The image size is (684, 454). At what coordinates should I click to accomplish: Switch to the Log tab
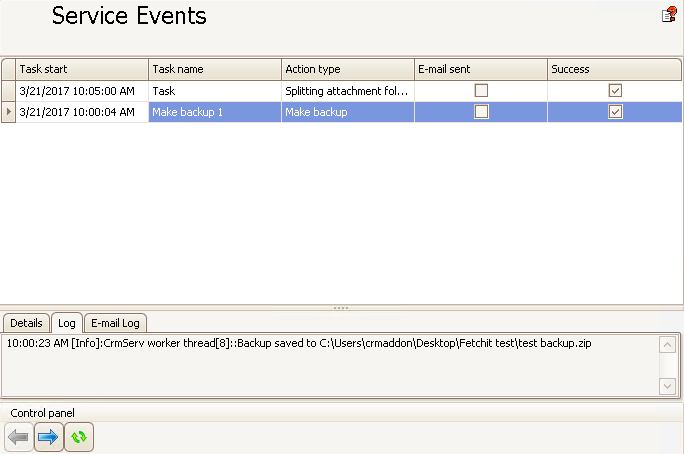click(x=67, y=323)
